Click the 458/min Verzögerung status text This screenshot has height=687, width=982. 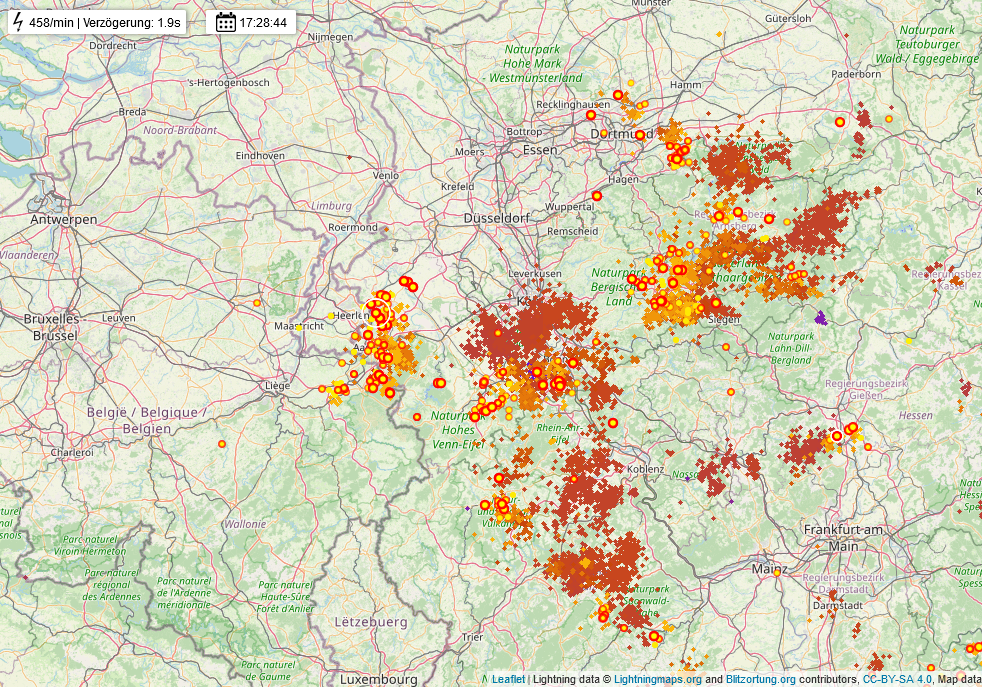(x=105, y=22)
